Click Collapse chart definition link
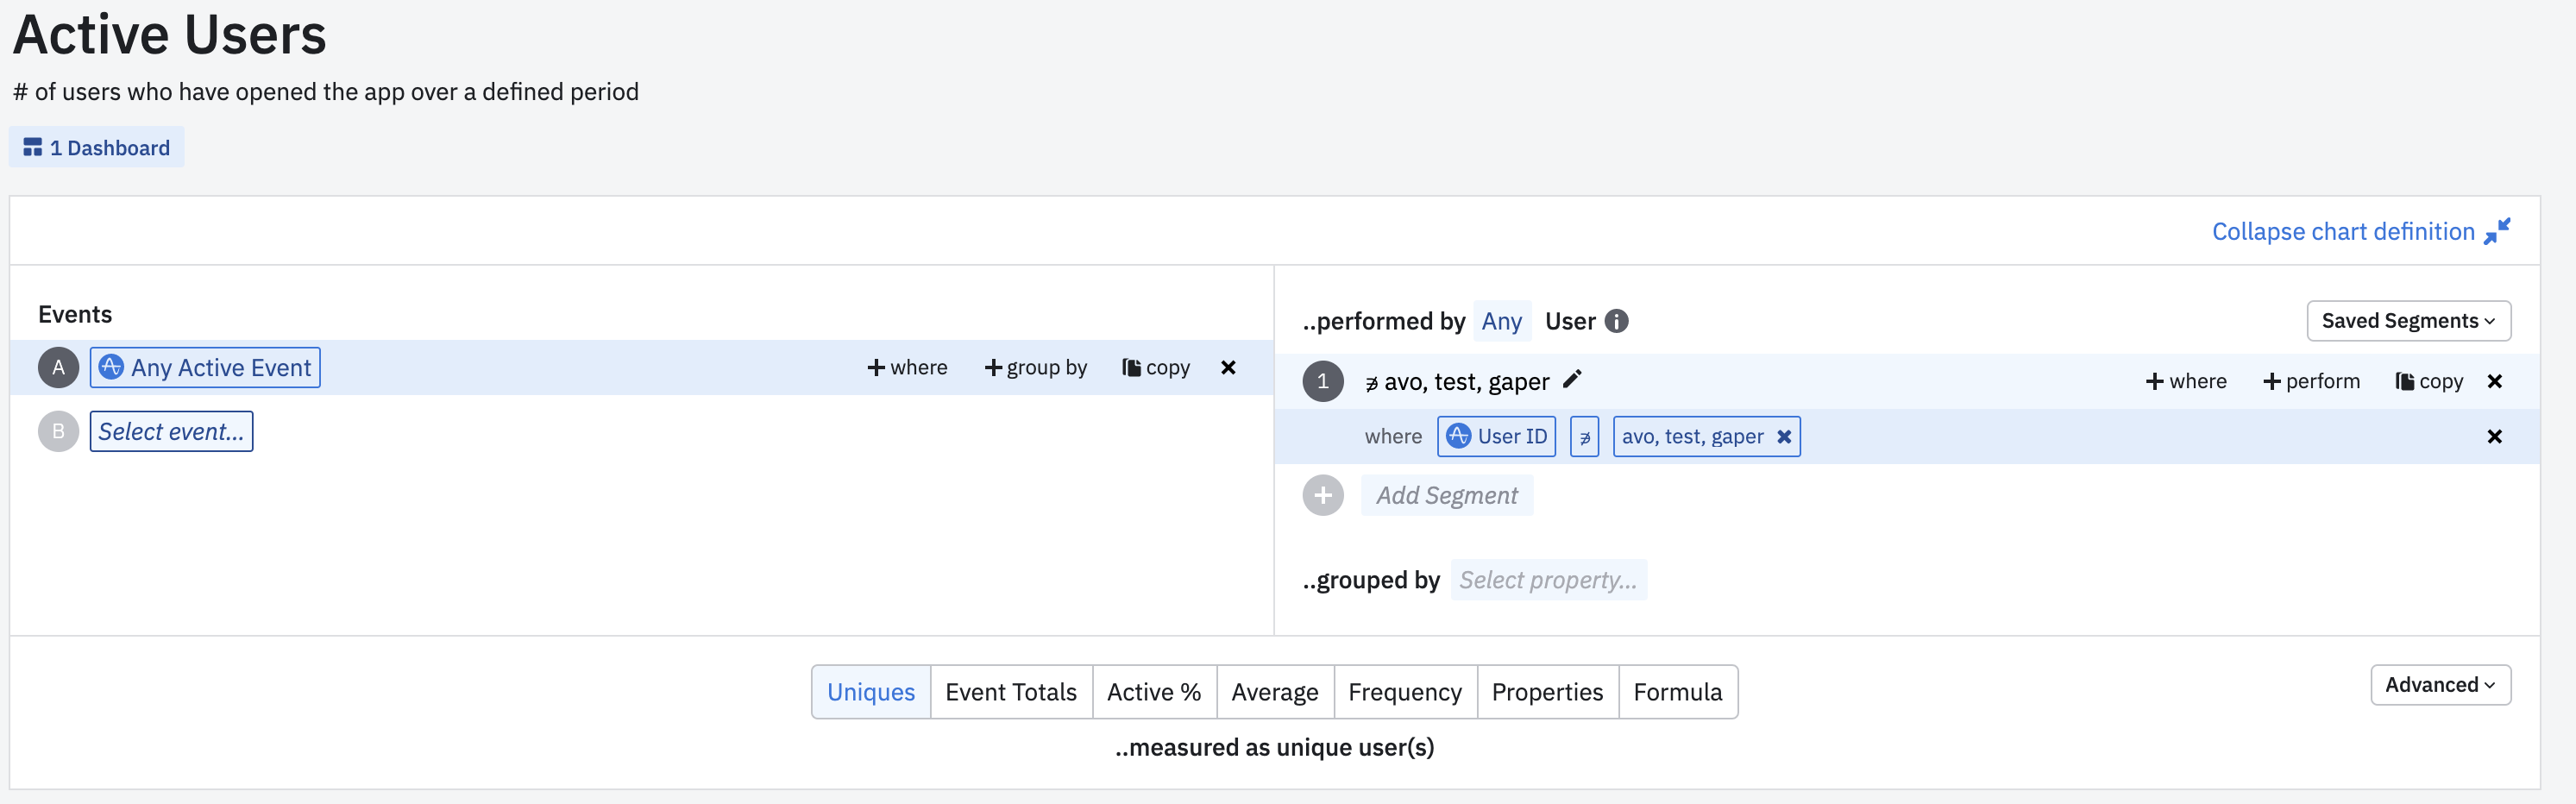 (2342, 232)
